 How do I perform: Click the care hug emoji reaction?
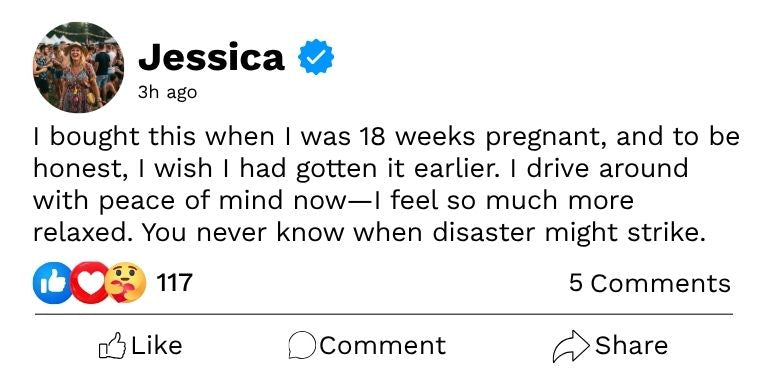[x=126, y=283]
